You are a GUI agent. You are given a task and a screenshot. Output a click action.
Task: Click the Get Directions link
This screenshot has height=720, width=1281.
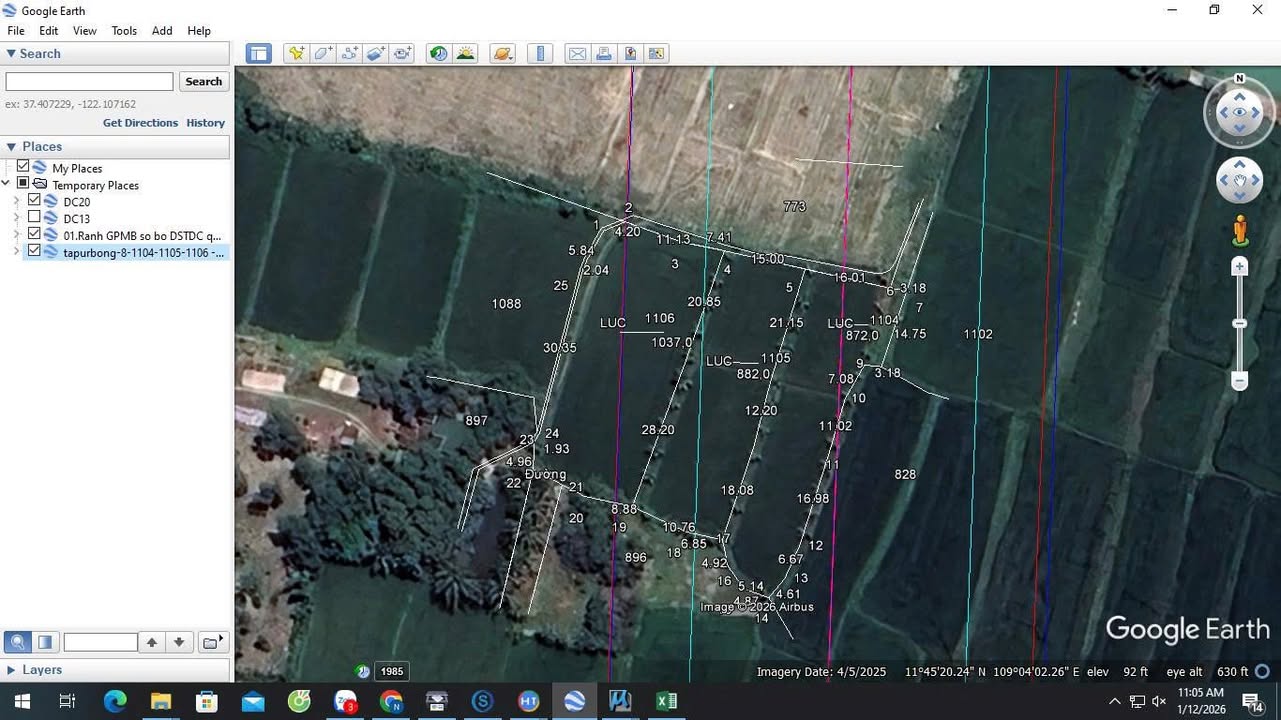(x=140, y=123)
